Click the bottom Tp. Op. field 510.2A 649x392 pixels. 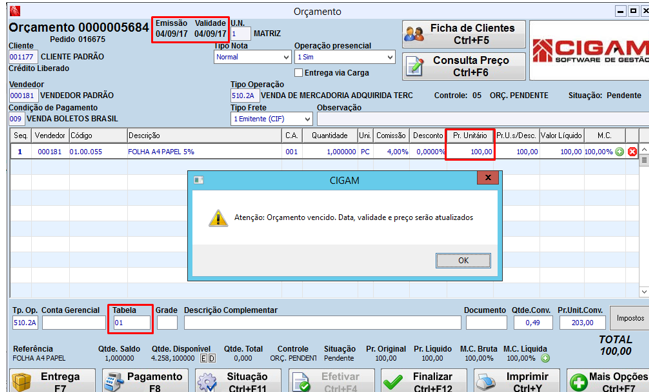click(25, 322)
